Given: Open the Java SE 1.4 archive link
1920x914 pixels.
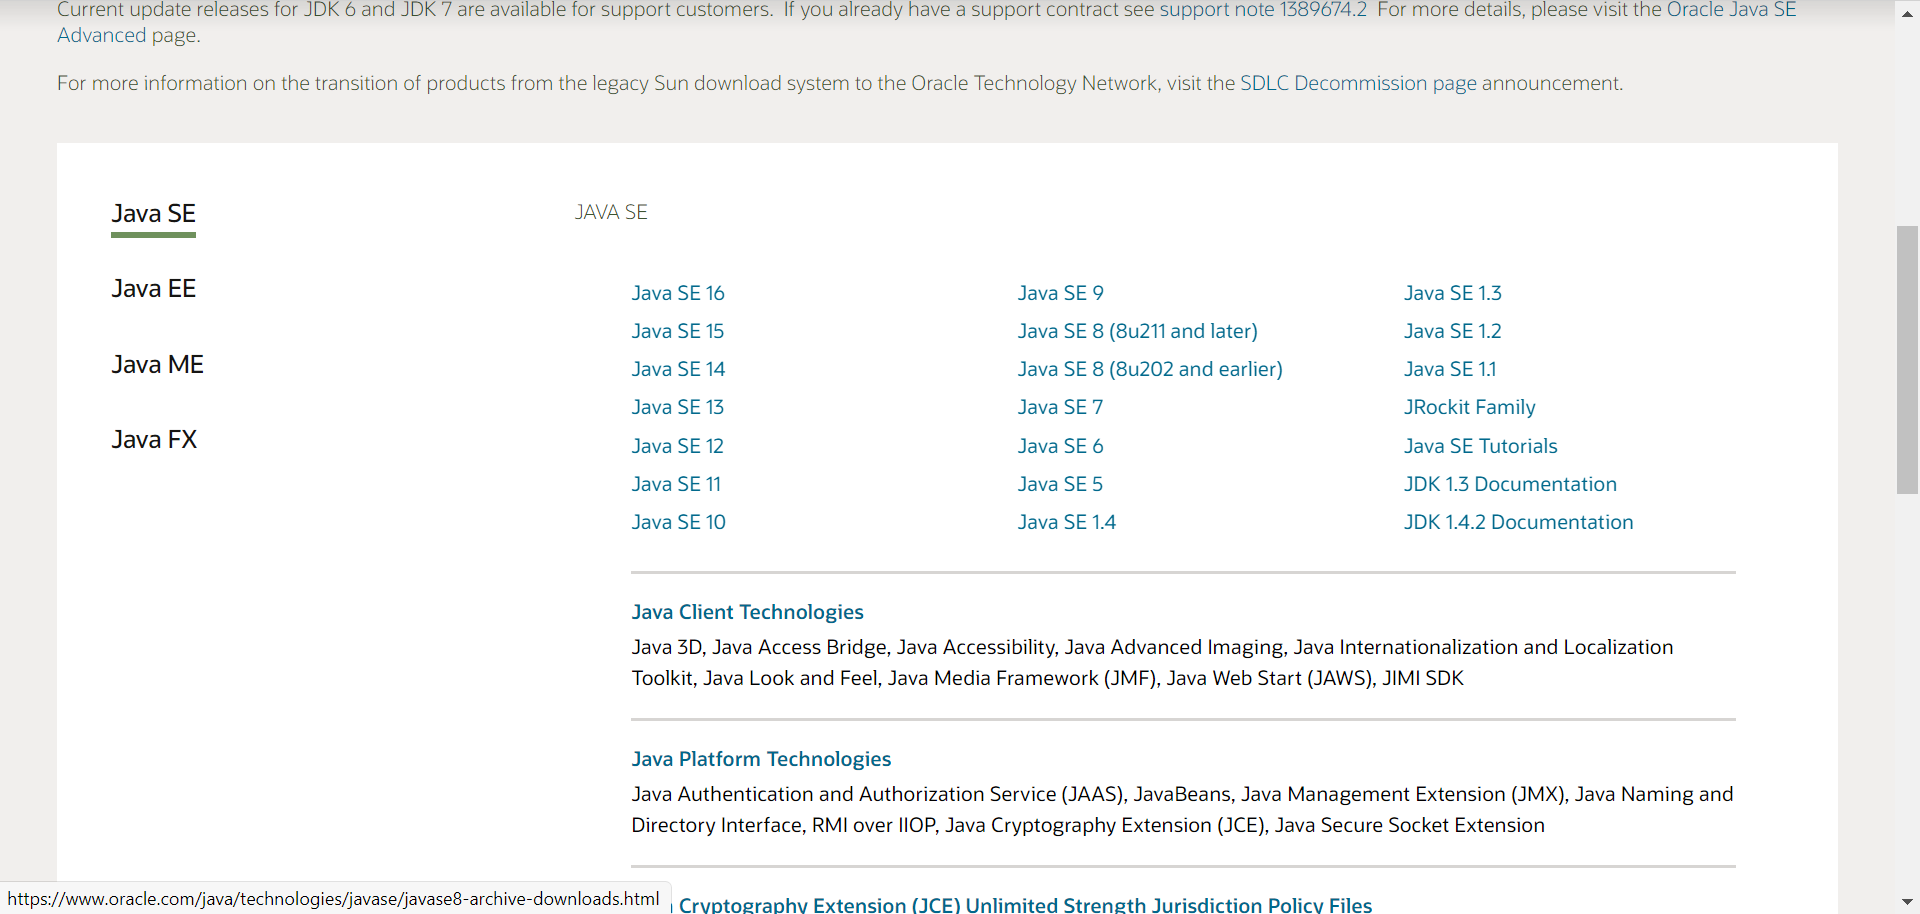Looking at the screenshot, I should [x=1067, y=522].
